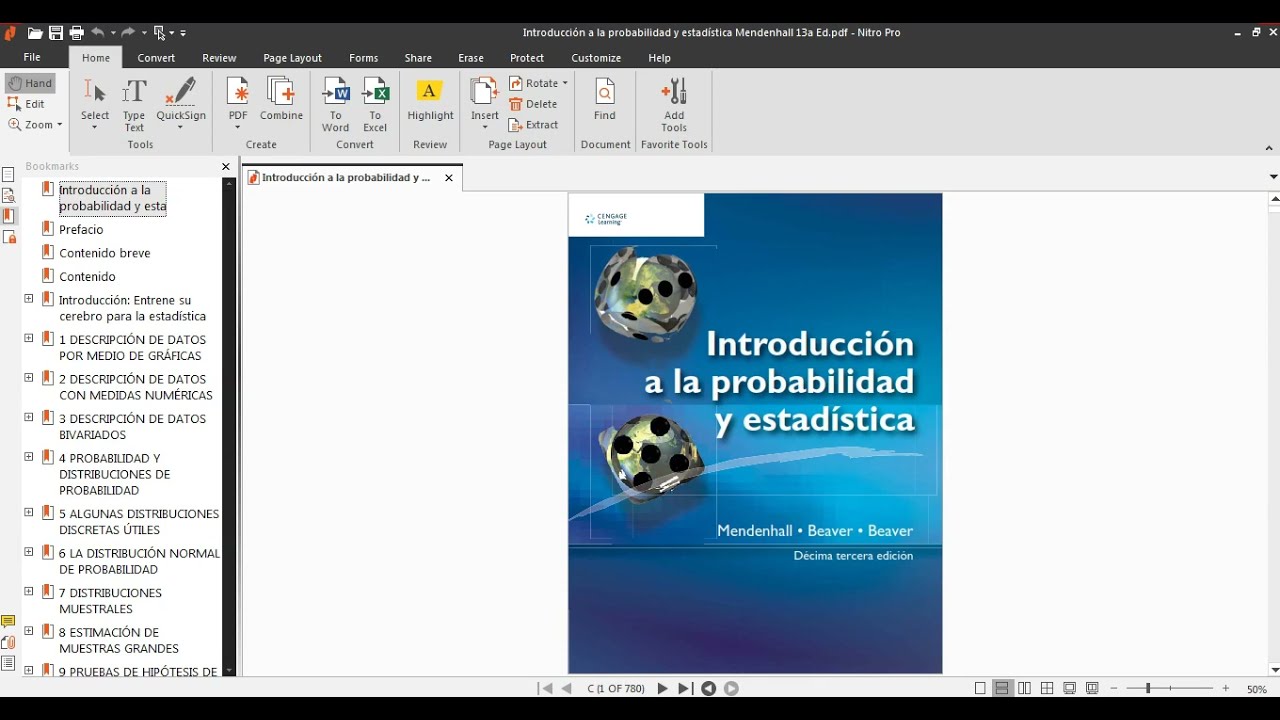
Task: Expand the 7 DISTRIBUCIONES MUESTRALES bookmark
Action: coord(29,591)
